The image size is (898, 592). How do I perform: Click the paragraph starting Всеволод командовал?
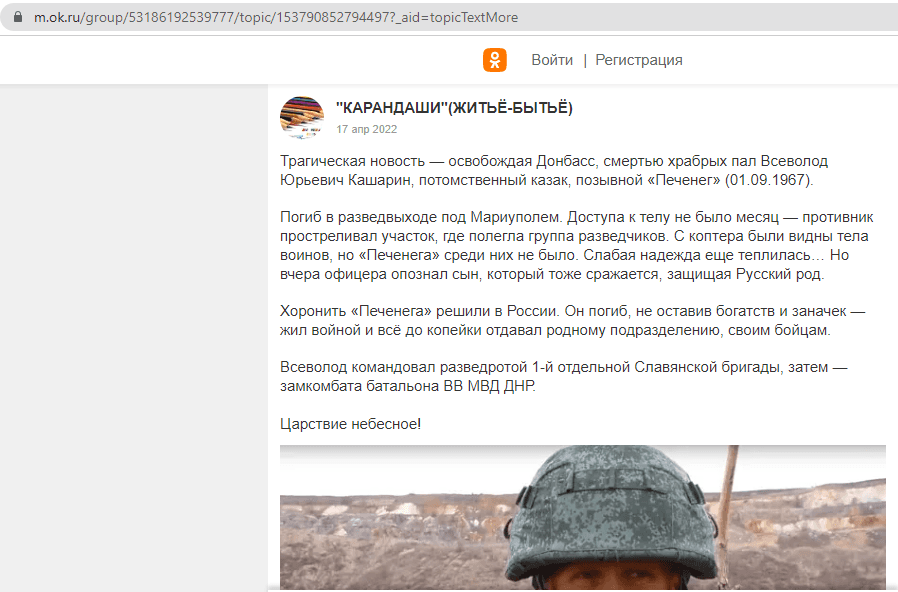(564, 377)
